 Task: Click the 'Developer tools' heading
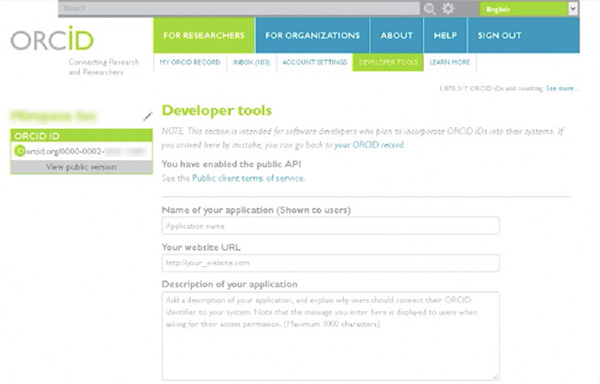[x=217, y=111]
